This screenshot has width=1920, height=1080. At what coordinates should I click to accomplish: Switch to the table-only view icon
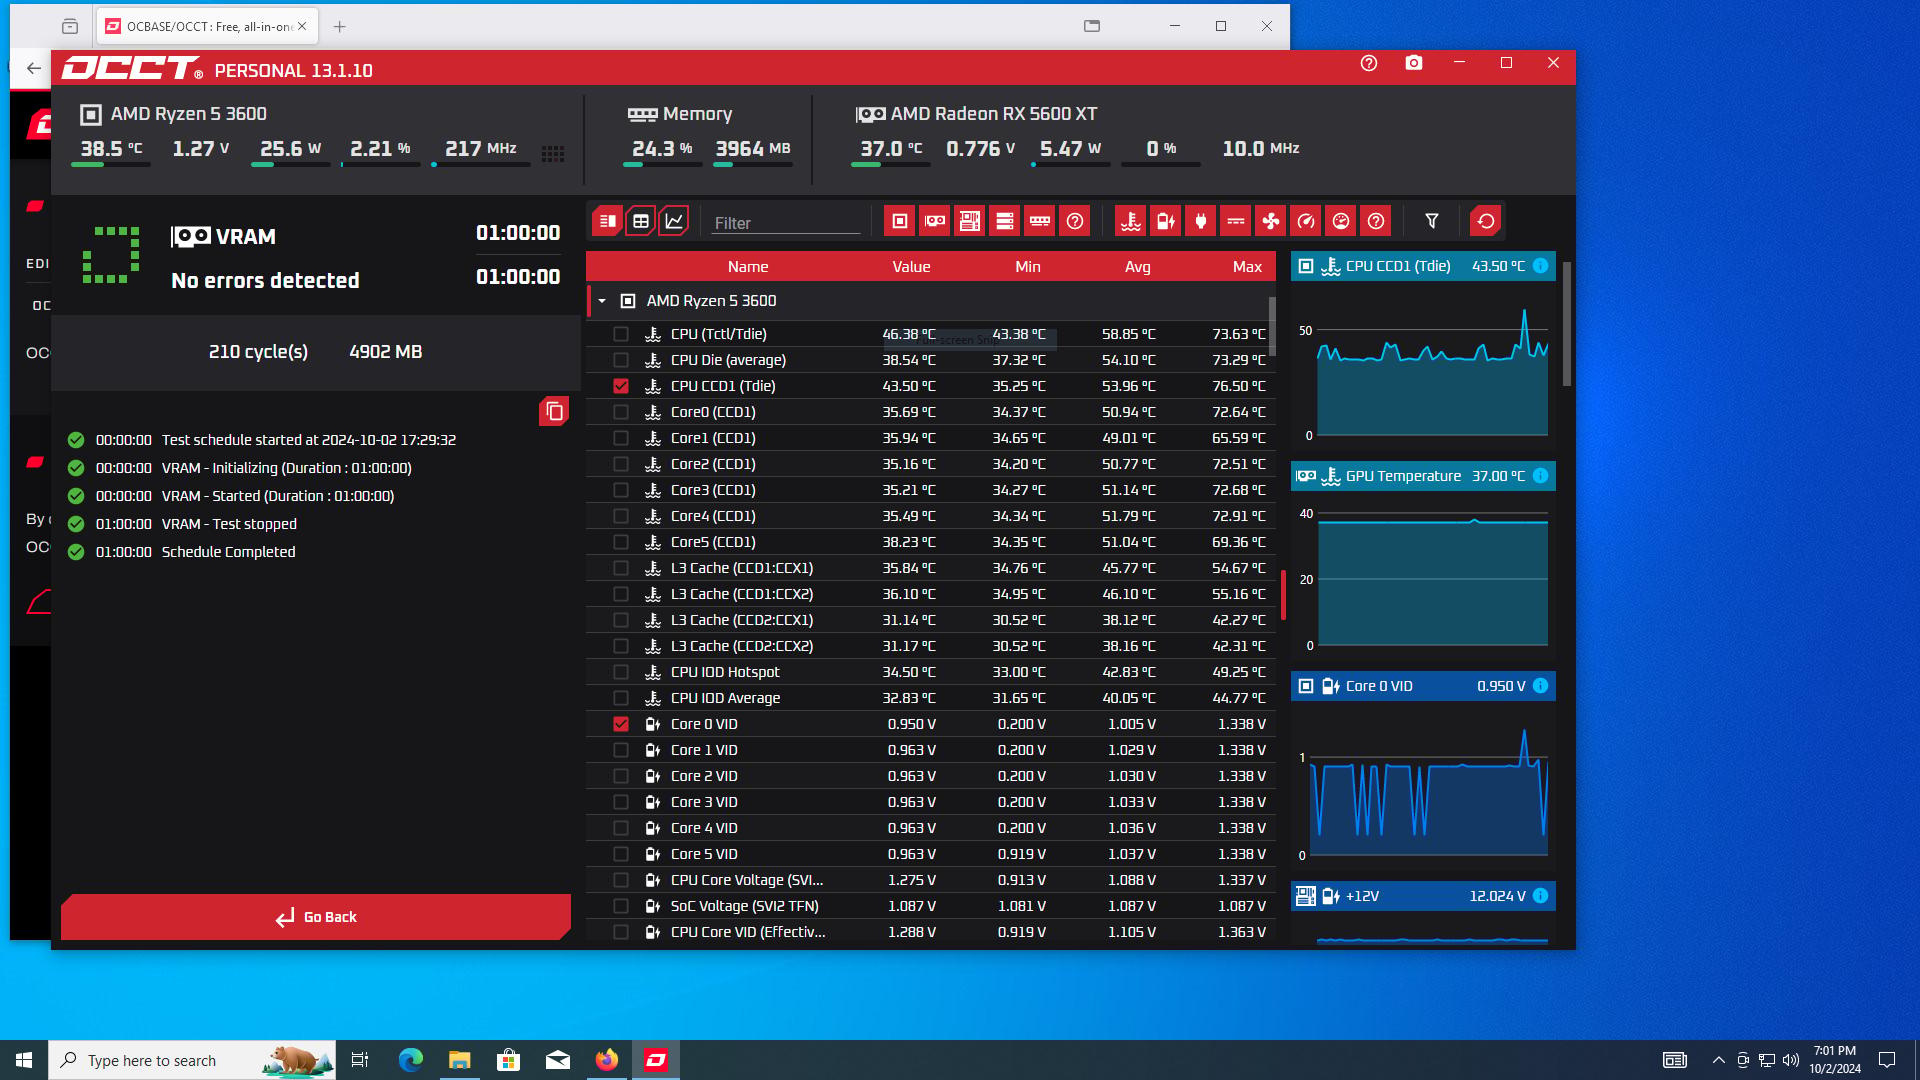(x=641, y=221)
